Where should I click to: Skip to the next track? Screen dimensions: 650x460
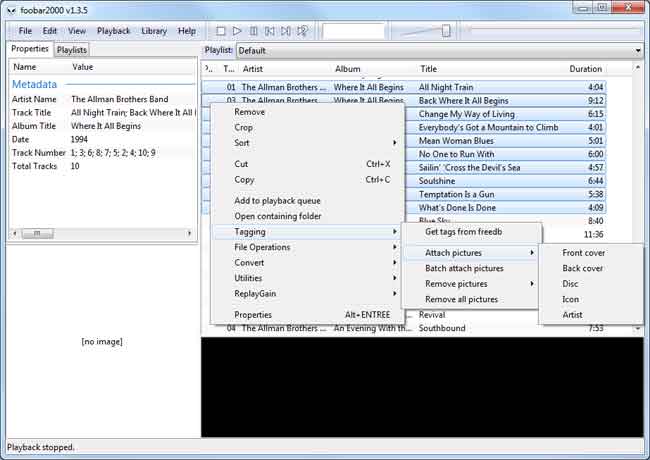[286, 31]
